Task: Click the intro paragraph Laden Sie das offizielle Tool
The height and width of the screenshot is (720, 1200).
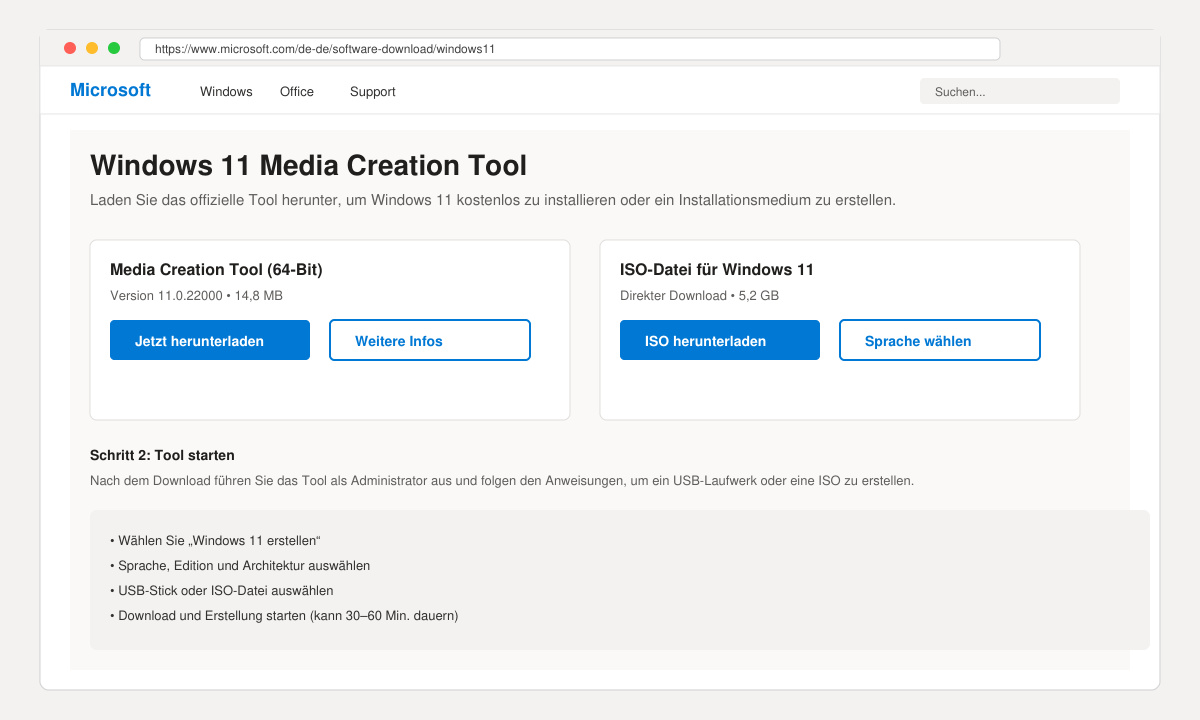Action: pos(493,200)
